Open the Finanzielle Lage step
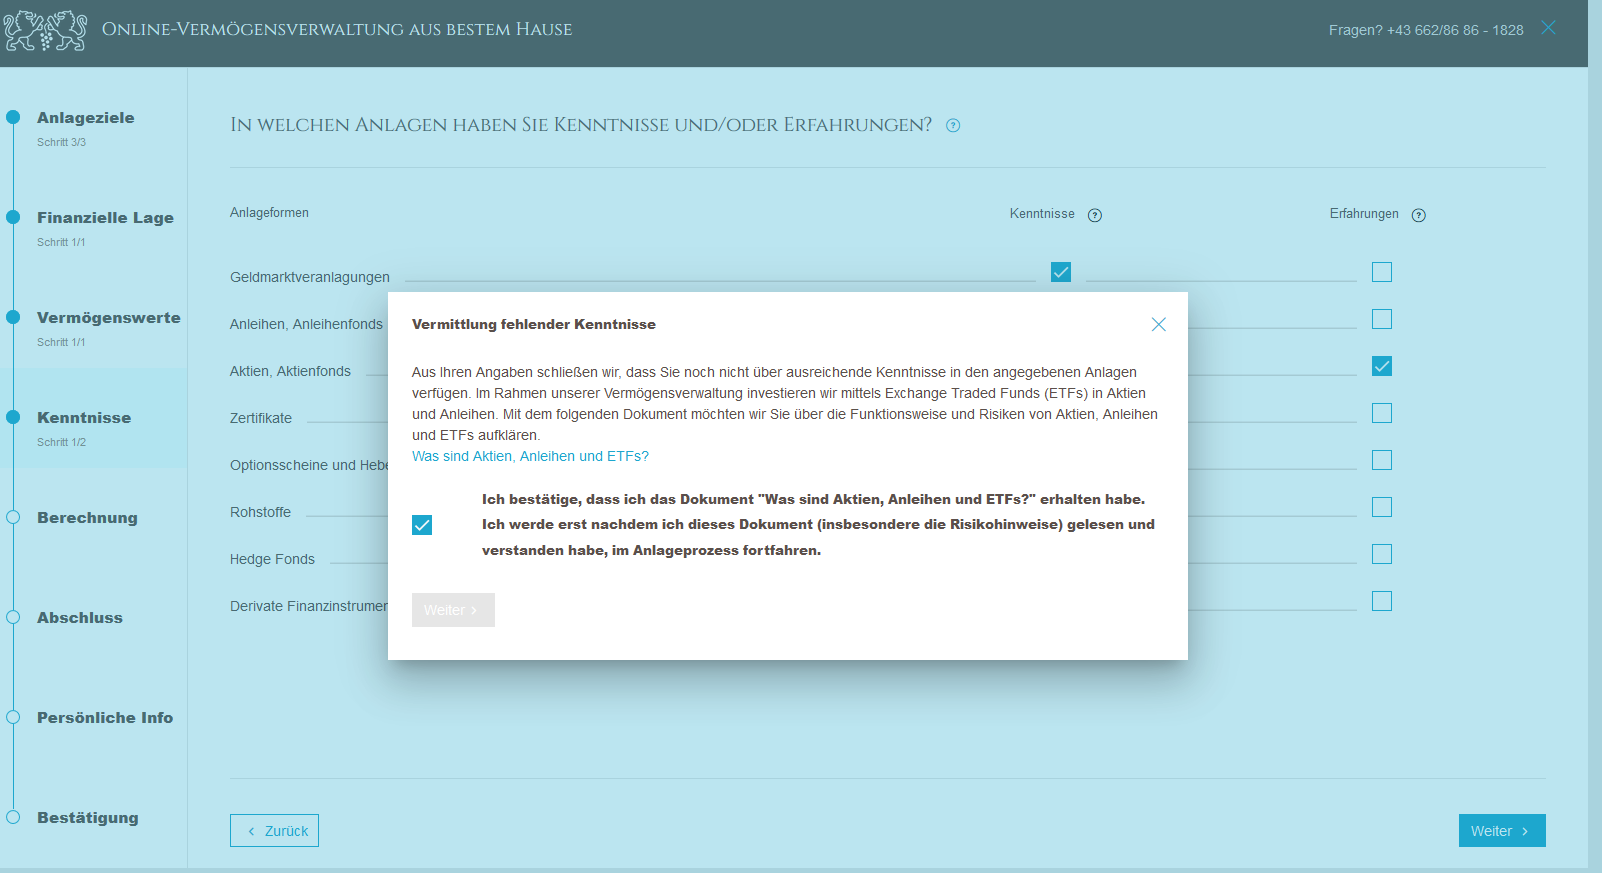Screen dimensions: 1602x873 pyautogui.click(x=105, y=218)
